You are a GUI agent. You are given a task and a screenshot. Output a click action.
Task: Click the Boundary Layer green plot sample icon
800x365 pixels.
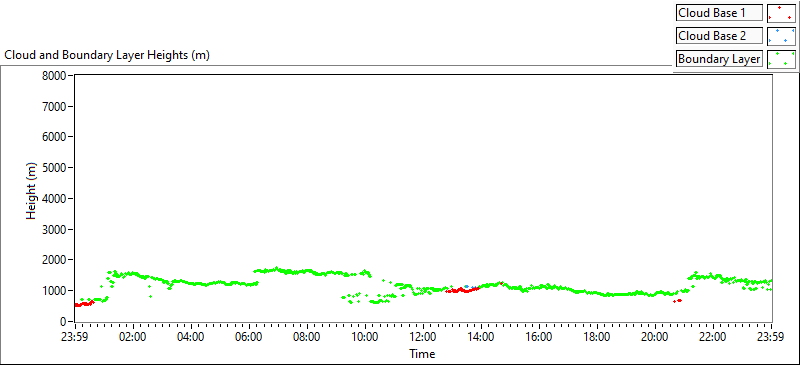click(781, 59)
